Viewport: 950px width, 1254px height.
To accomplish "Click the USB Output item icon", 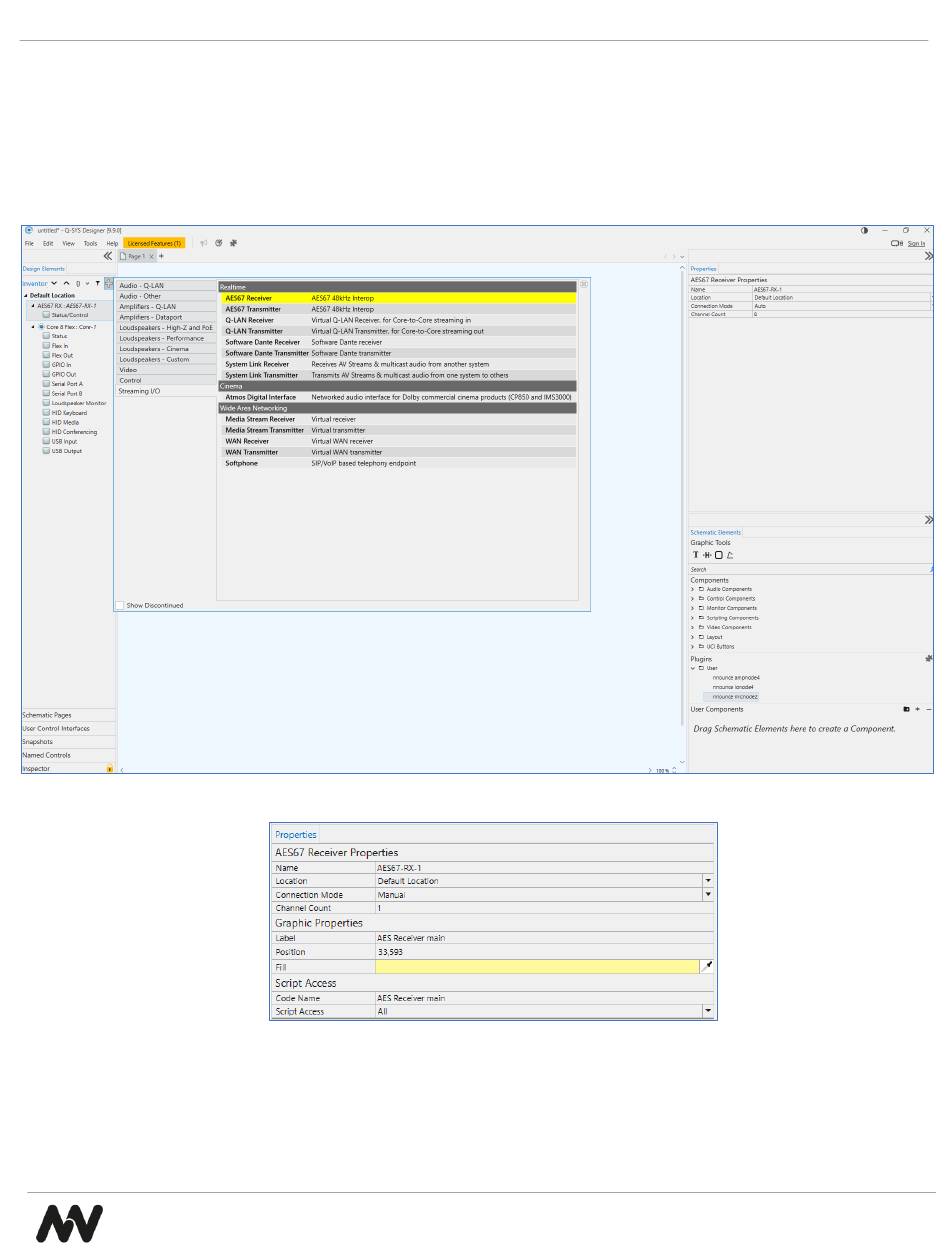I will 46,451.
